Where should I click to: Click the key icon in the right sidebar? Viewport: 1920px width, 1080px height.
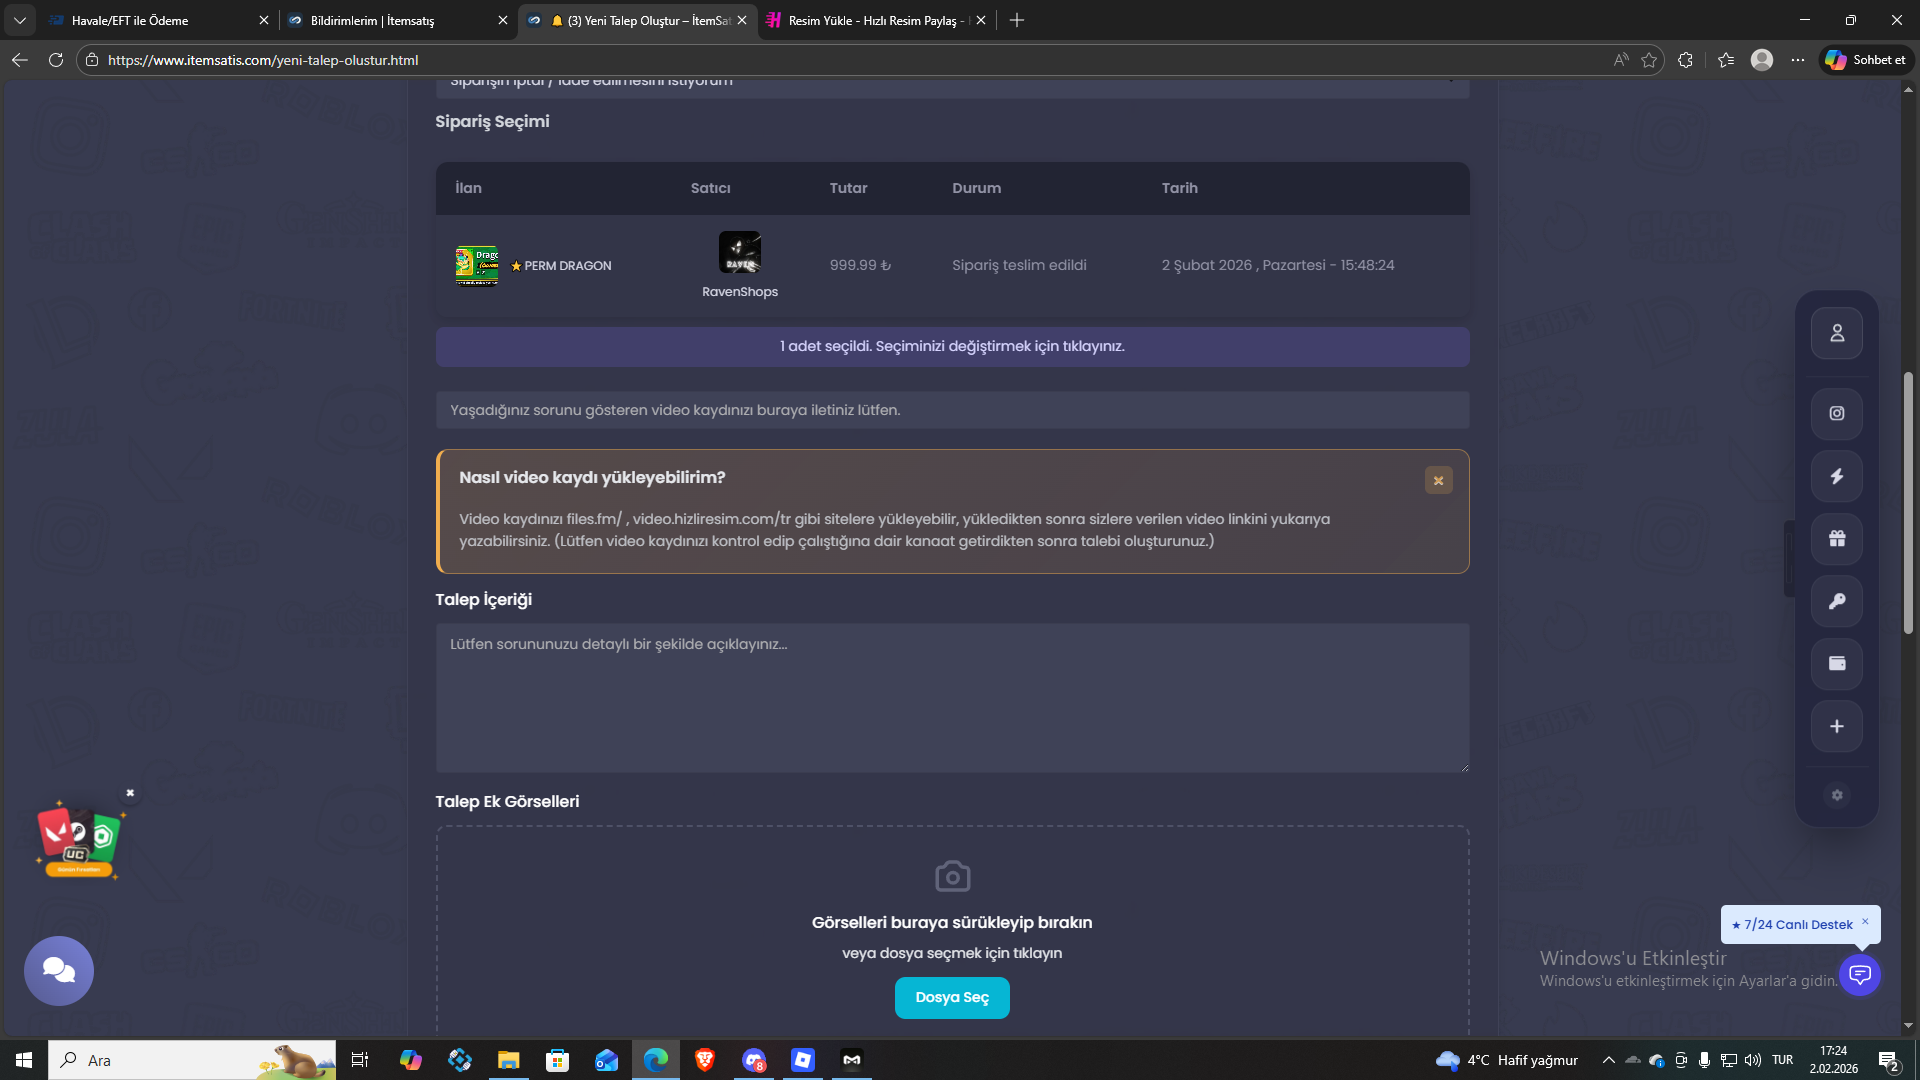[x=1836, y=601]
